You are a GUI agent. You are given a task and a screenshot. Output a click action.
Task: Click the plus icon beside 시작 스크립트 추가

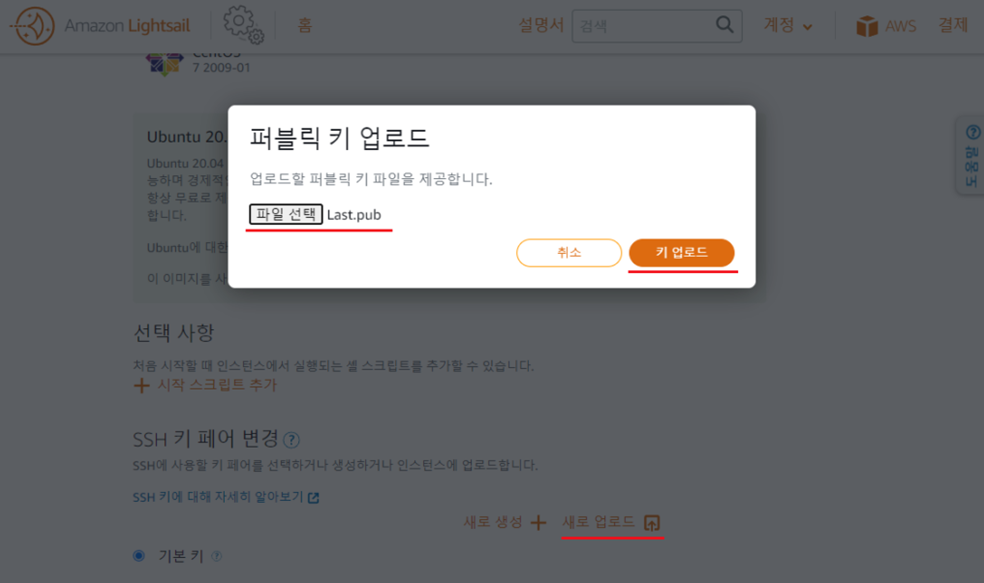[141, 385]
